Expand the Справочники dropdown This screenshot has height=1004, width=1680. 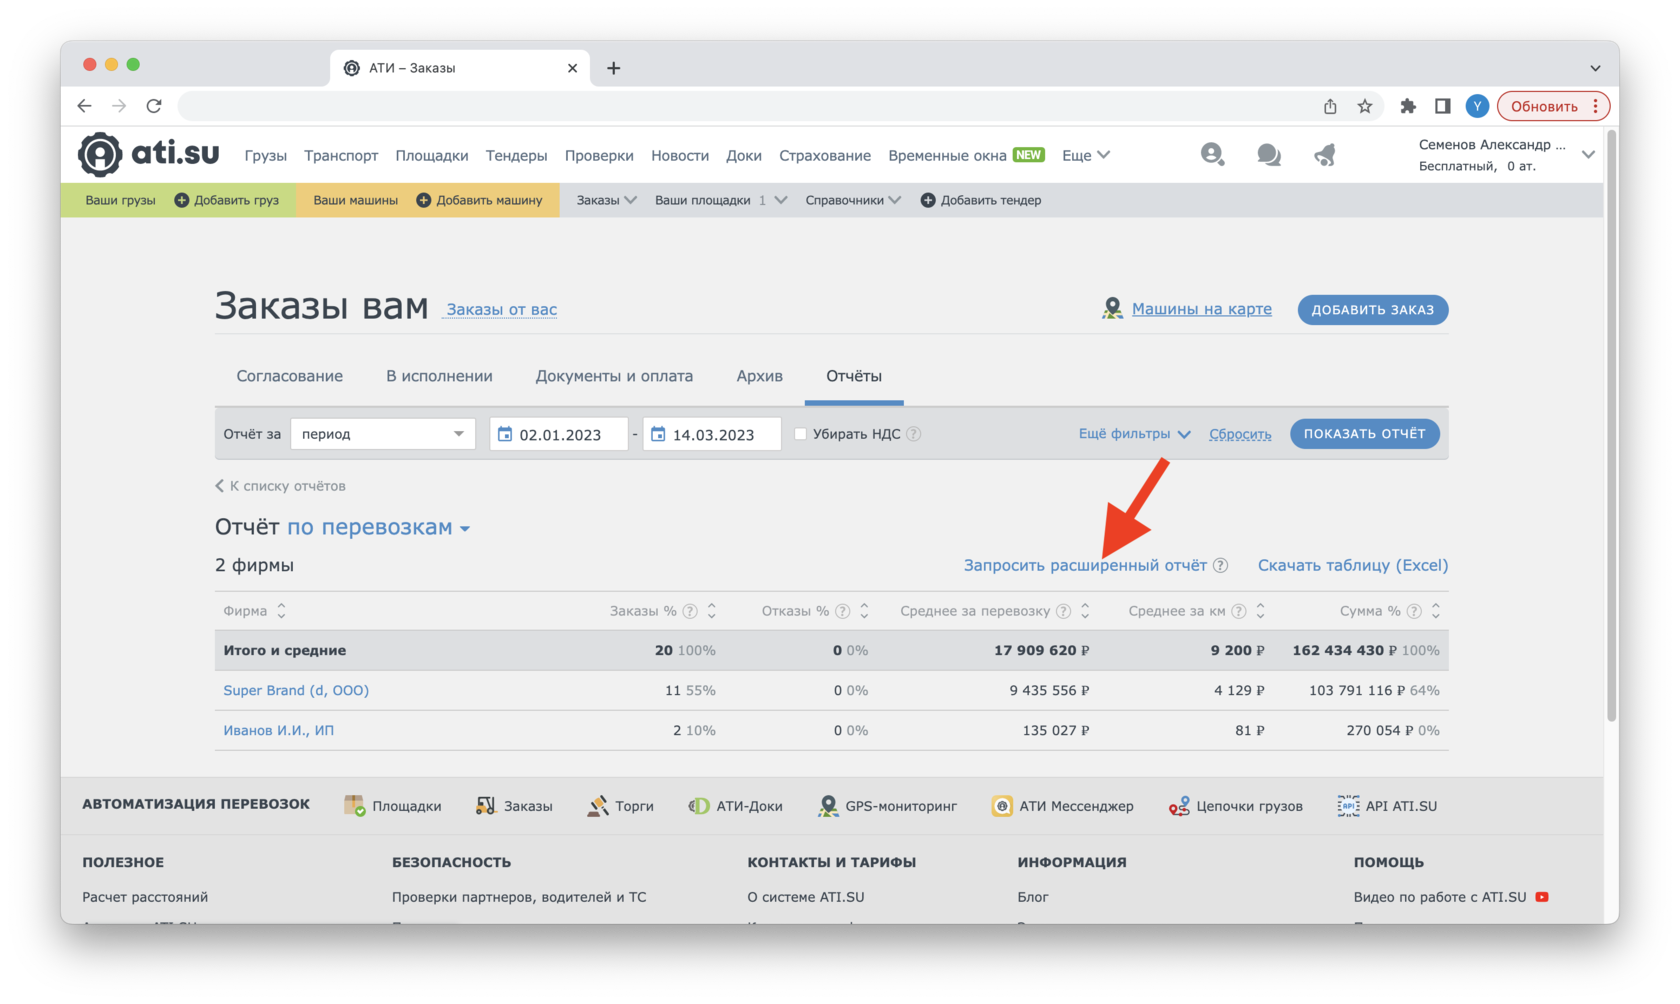coord(853,200)
